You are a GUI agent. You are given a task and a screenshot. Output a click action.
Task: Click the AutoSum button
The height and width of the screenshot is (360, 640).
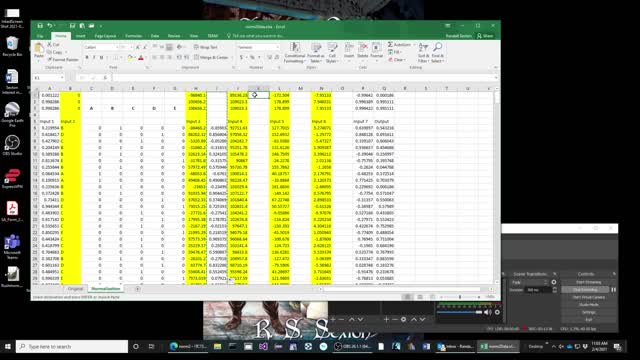click(399, 44)
